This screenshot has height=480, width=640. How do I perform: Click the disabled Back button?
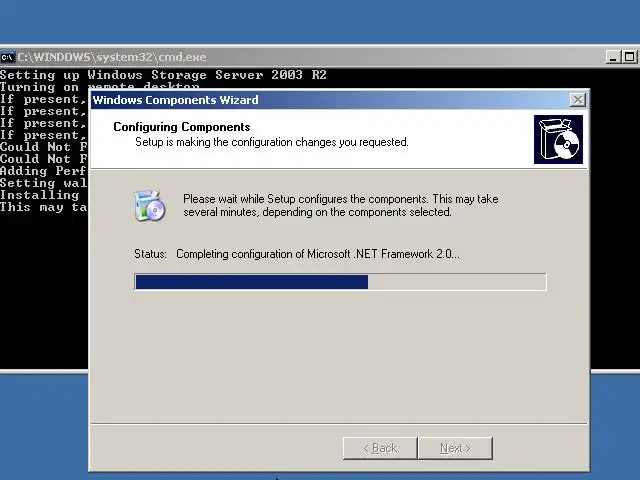[x=380, y=448]
